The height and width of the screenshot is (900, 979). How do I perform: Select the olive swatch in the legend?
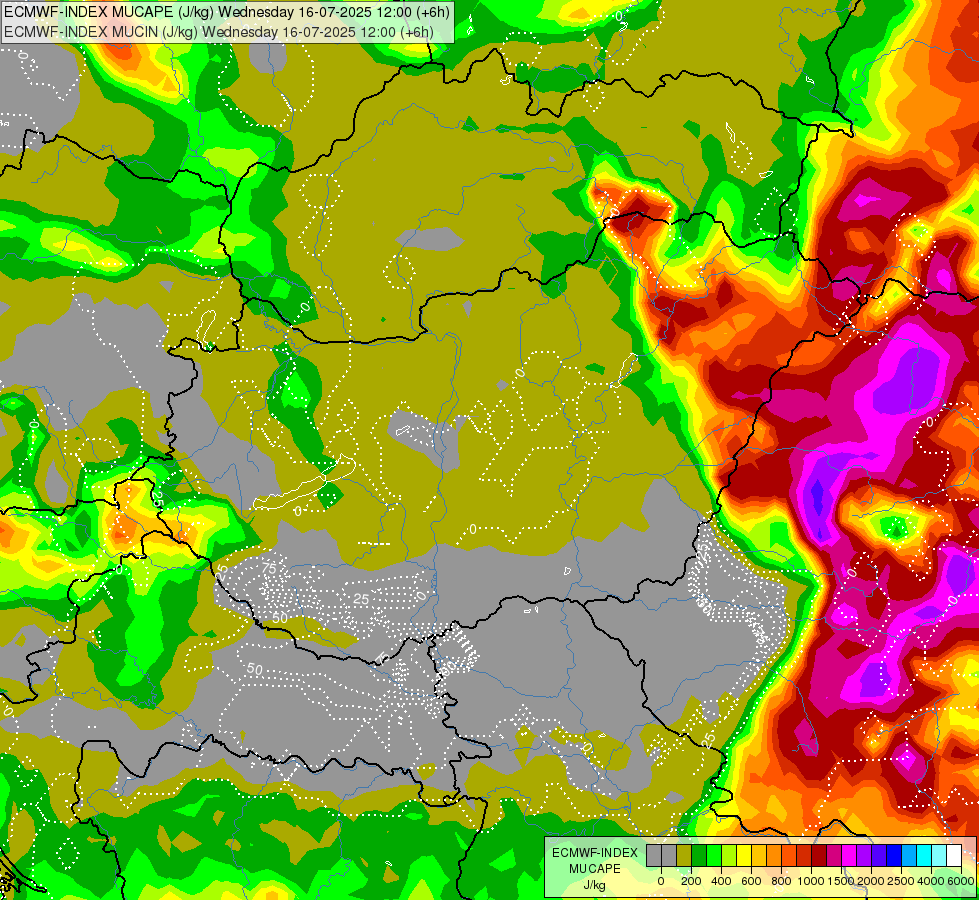[684, 855]
